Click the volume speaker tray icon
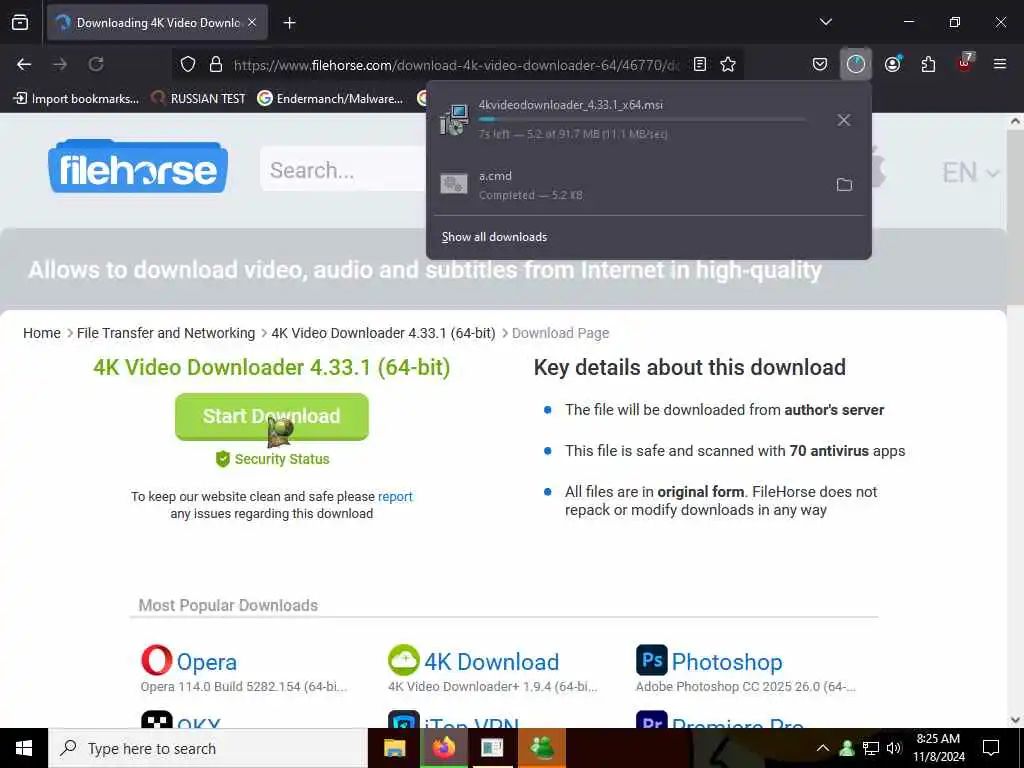The width and height of the screenshot is (1024, 768). pyautogui.click(x=894, y=748)
